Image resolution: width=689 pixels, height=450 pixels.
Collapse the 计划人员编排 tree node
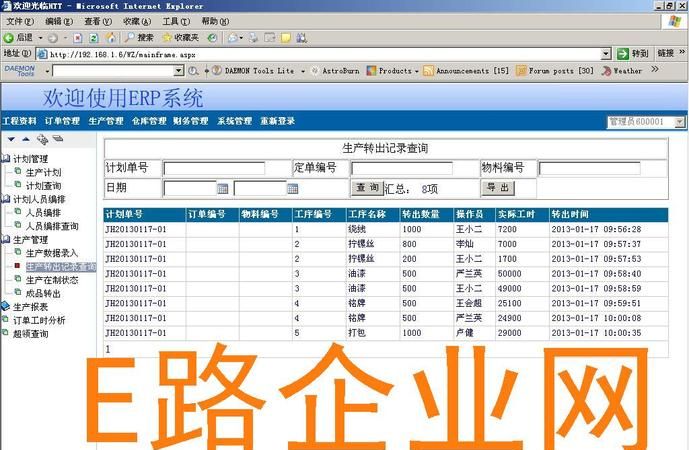[x=5, y=199]
